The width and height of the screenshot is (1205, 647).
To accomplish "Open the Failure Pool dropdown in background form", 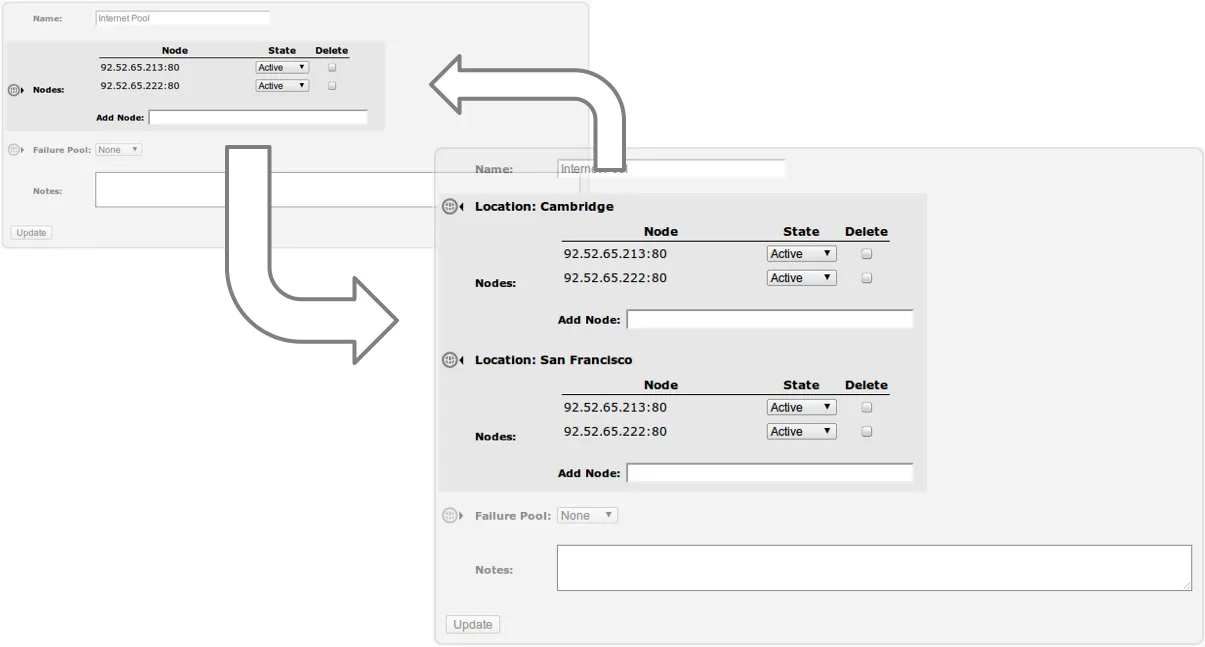I will point(119,150).
